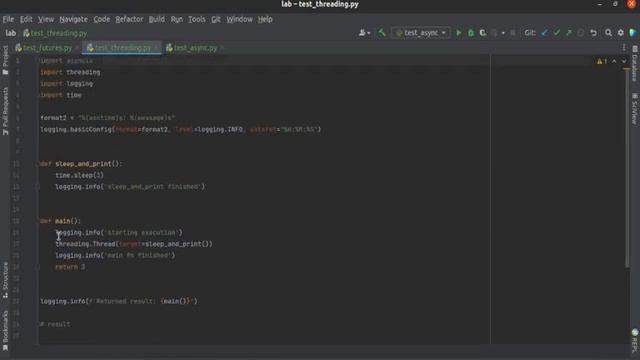
Task: Click the 'return 3' statement
Action: 70,267
